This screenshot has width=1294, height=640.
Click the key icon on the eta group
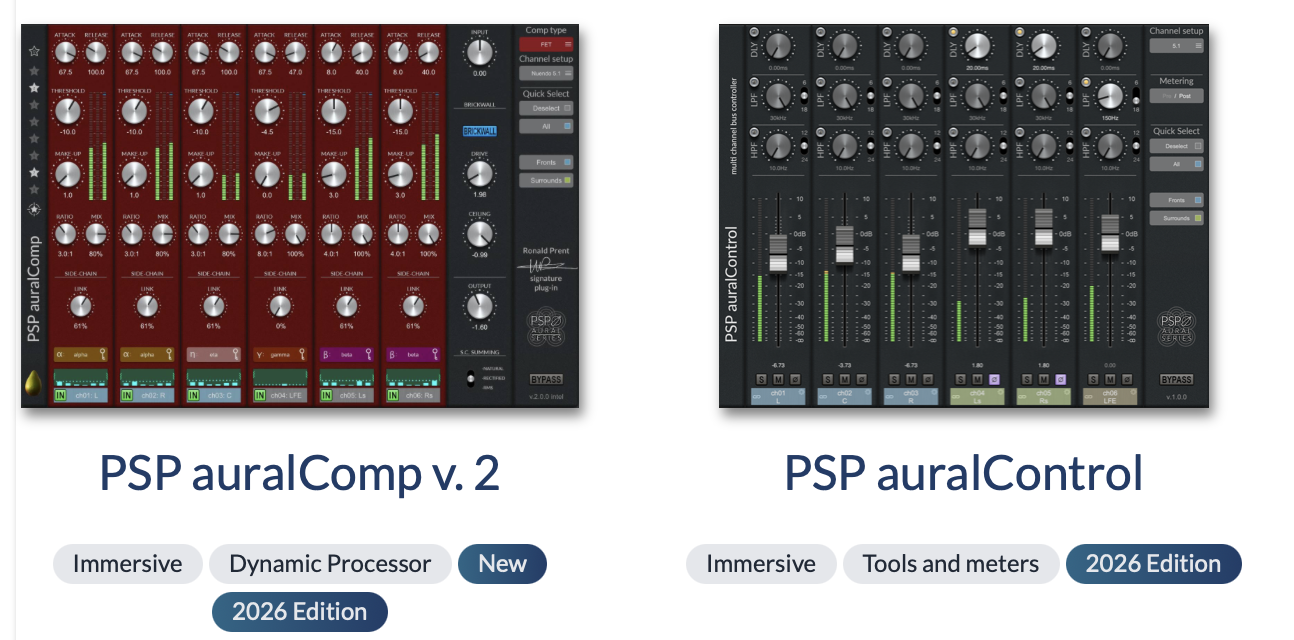click(236, 353)
